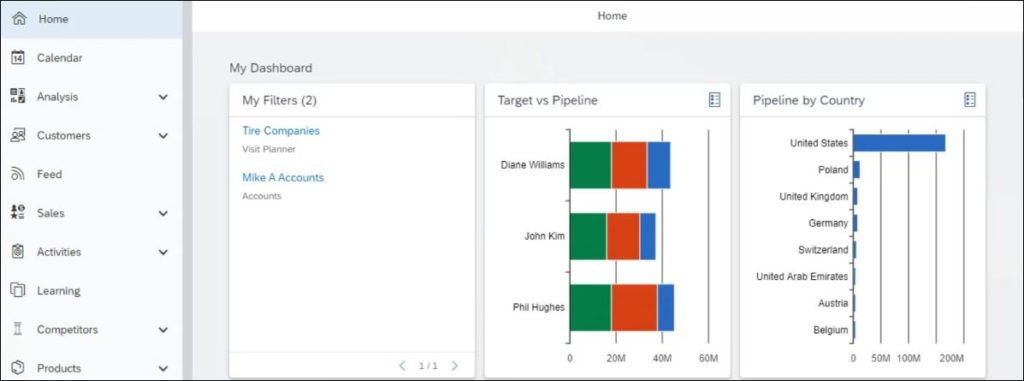Open the Mike A Accounts filter link

pos(283,177)
